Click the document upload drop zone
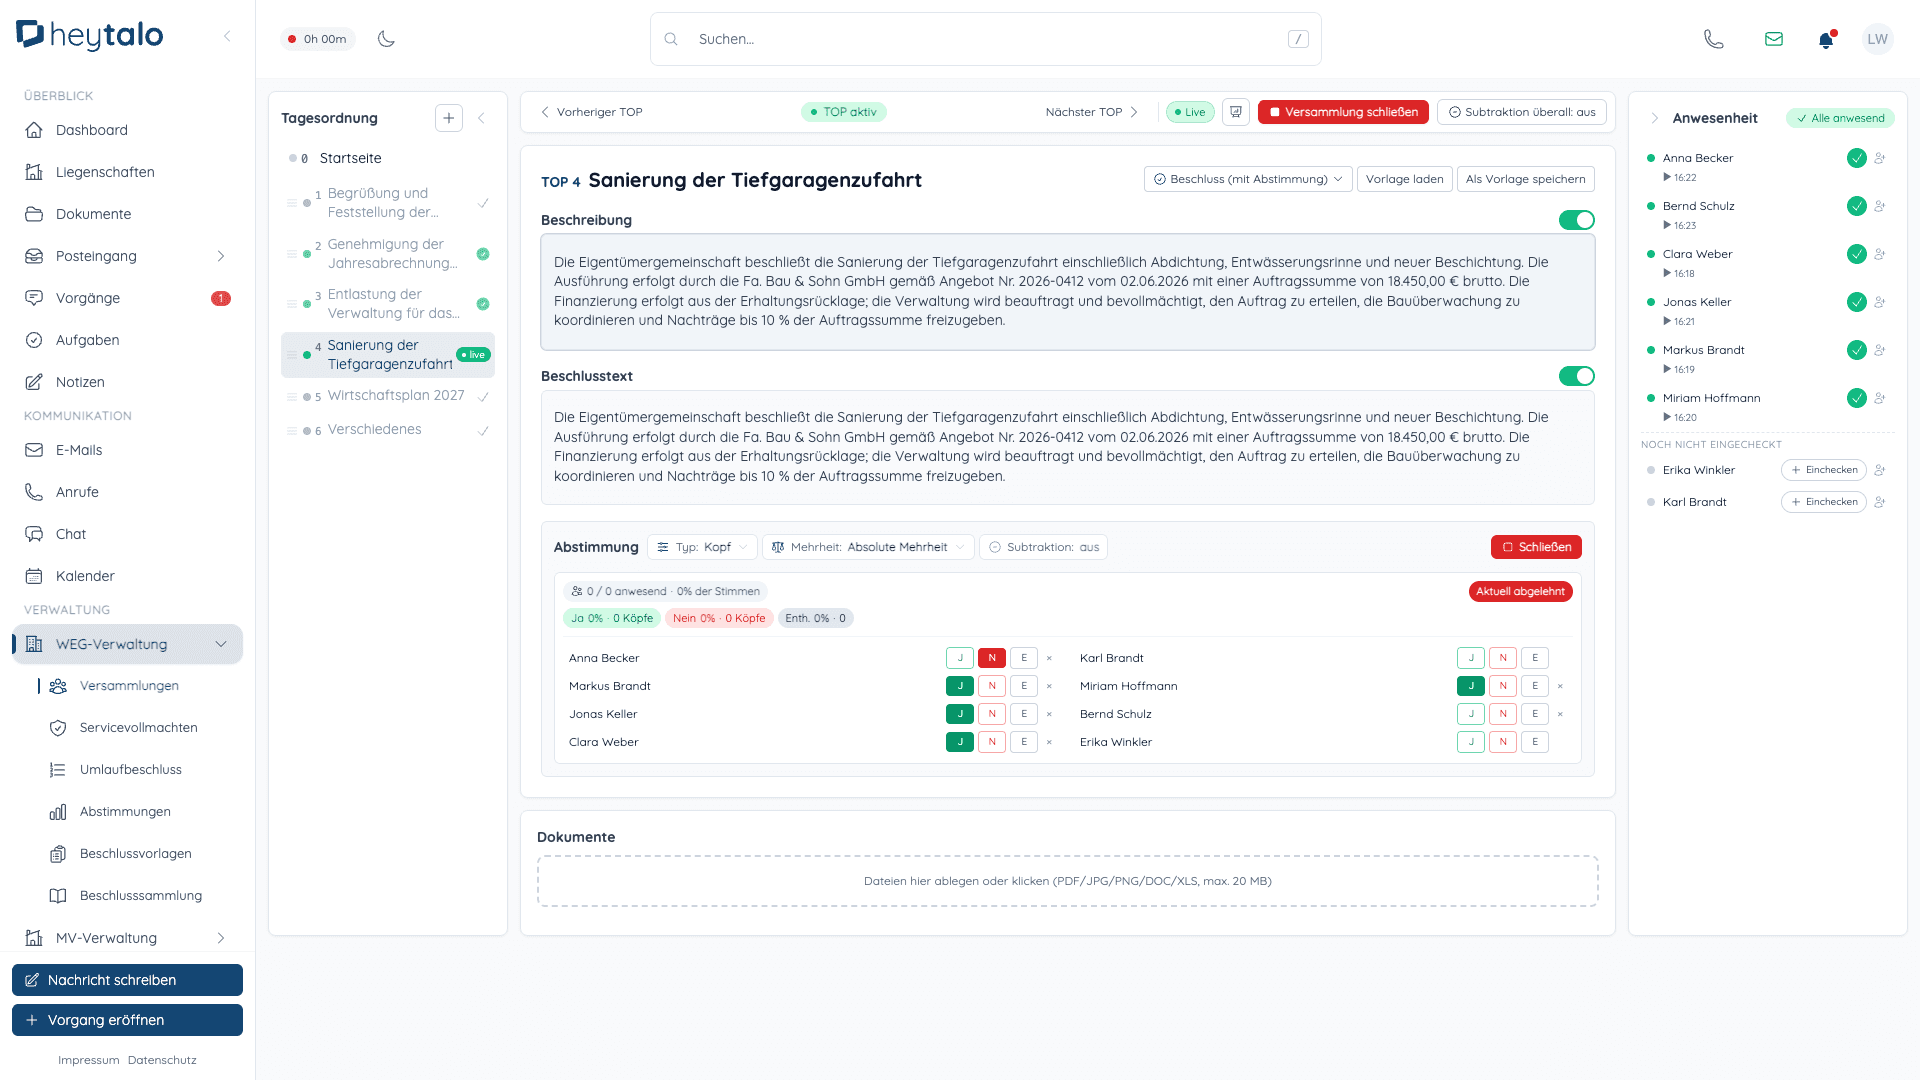 pyautogui.click(x=1067, y=881)
